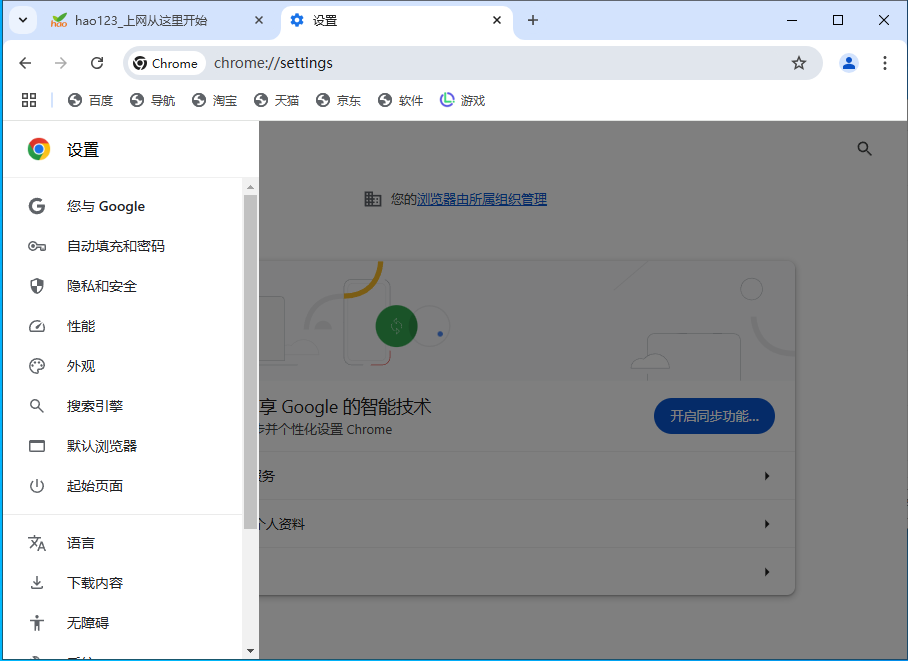
Task: Select 无障碍 in settings sidebar
Action: 123,623
